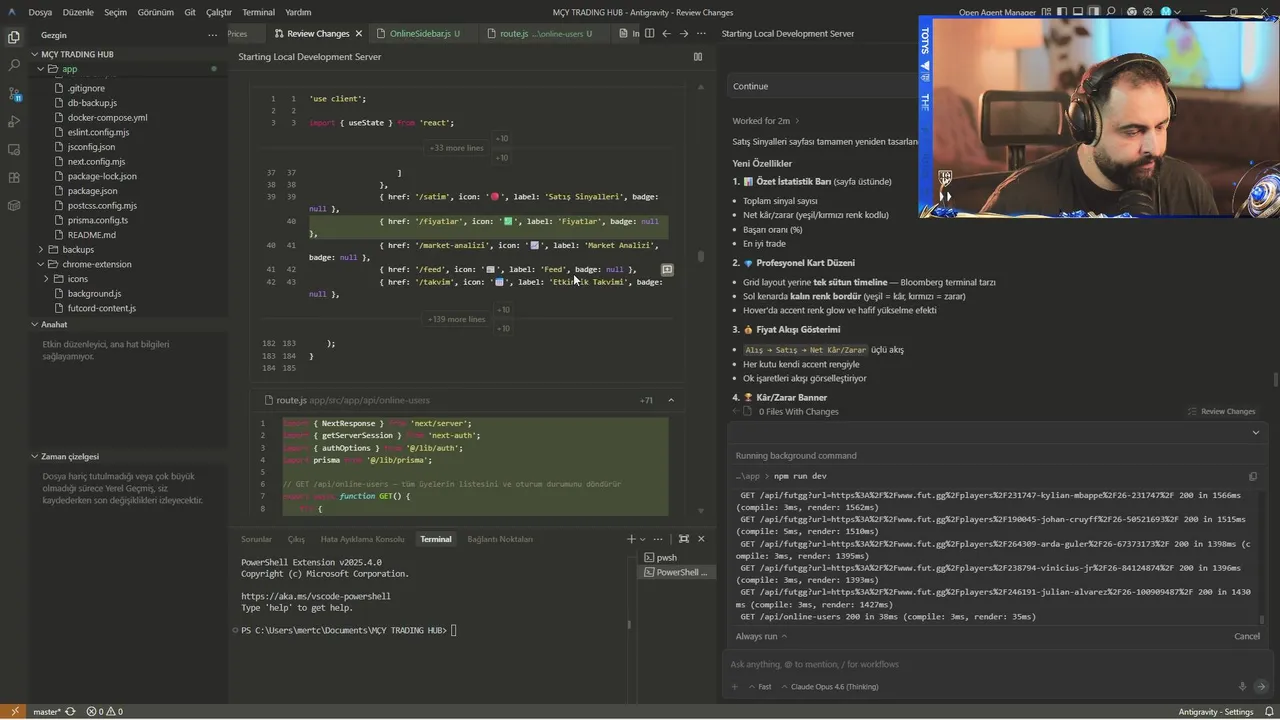Collapse the app folder
Screen dimensions: 1280x720
coord(41,69)
